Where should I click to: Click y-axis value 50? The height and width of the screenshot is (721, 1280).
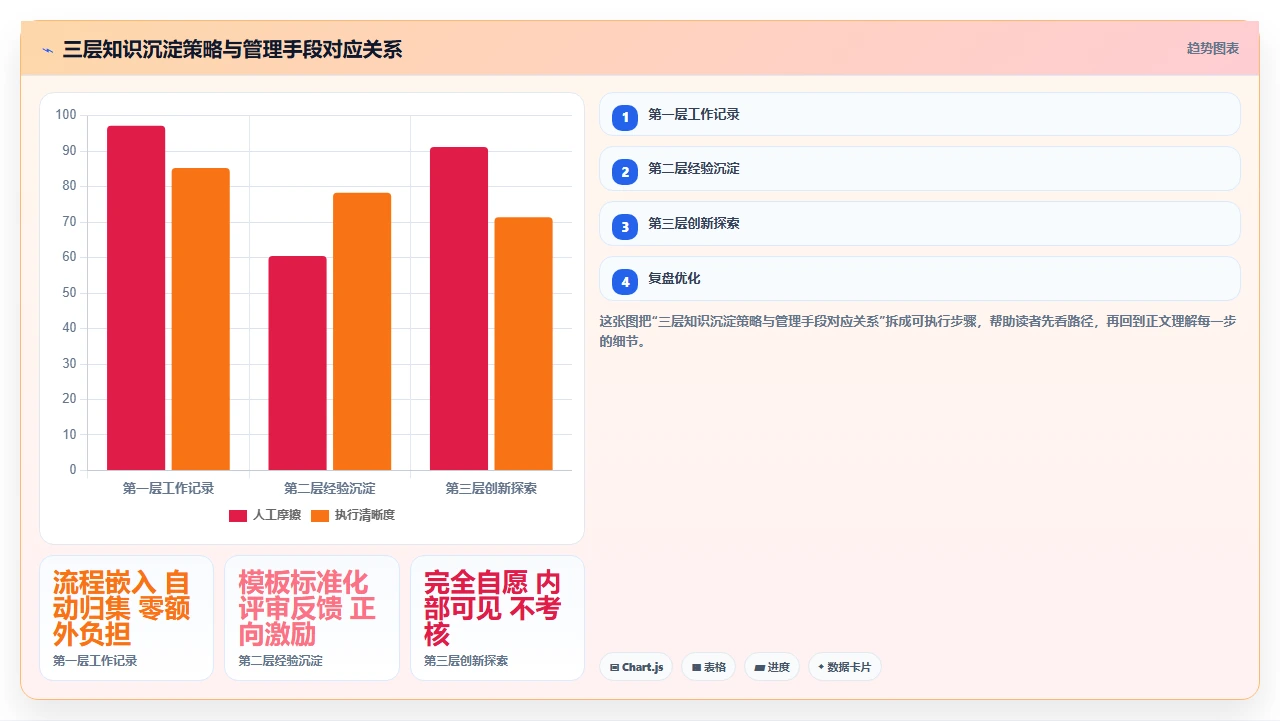coord(69,293)
